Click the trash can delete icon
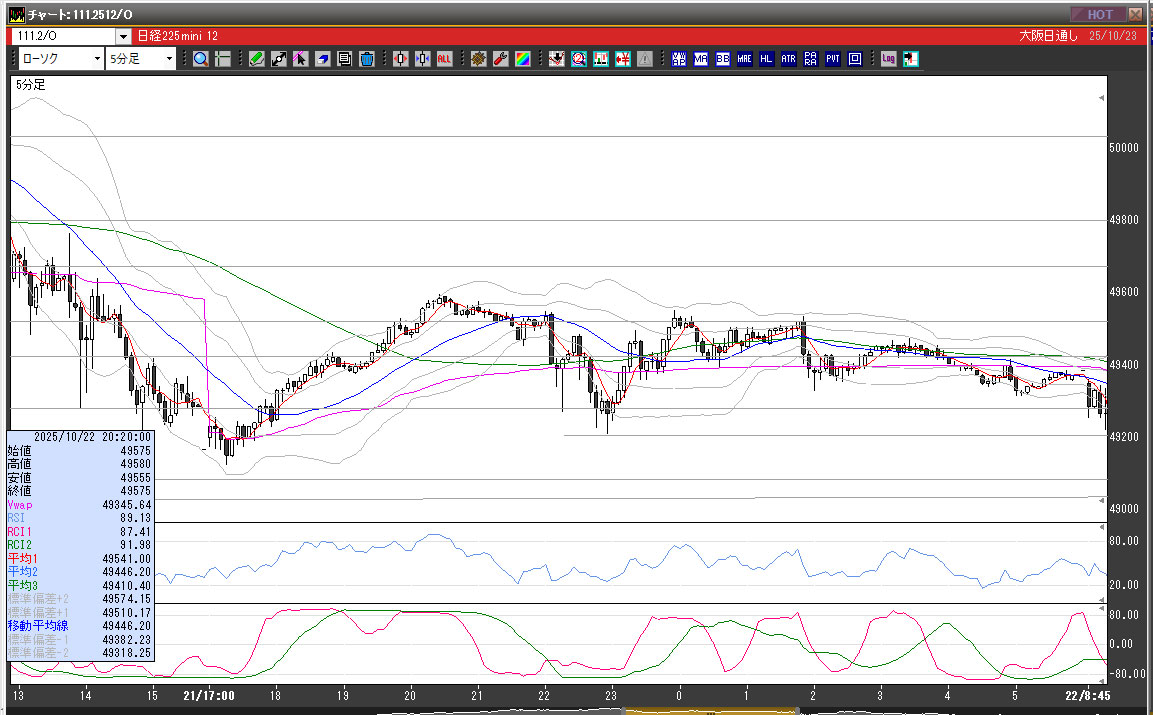 (367, 59)
